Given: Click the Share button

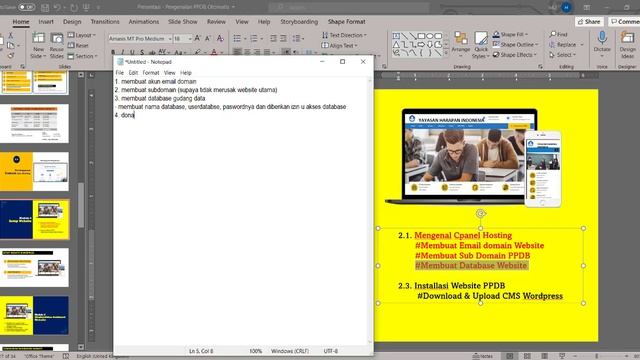Looking at the screenshot, I should [589, 22].
